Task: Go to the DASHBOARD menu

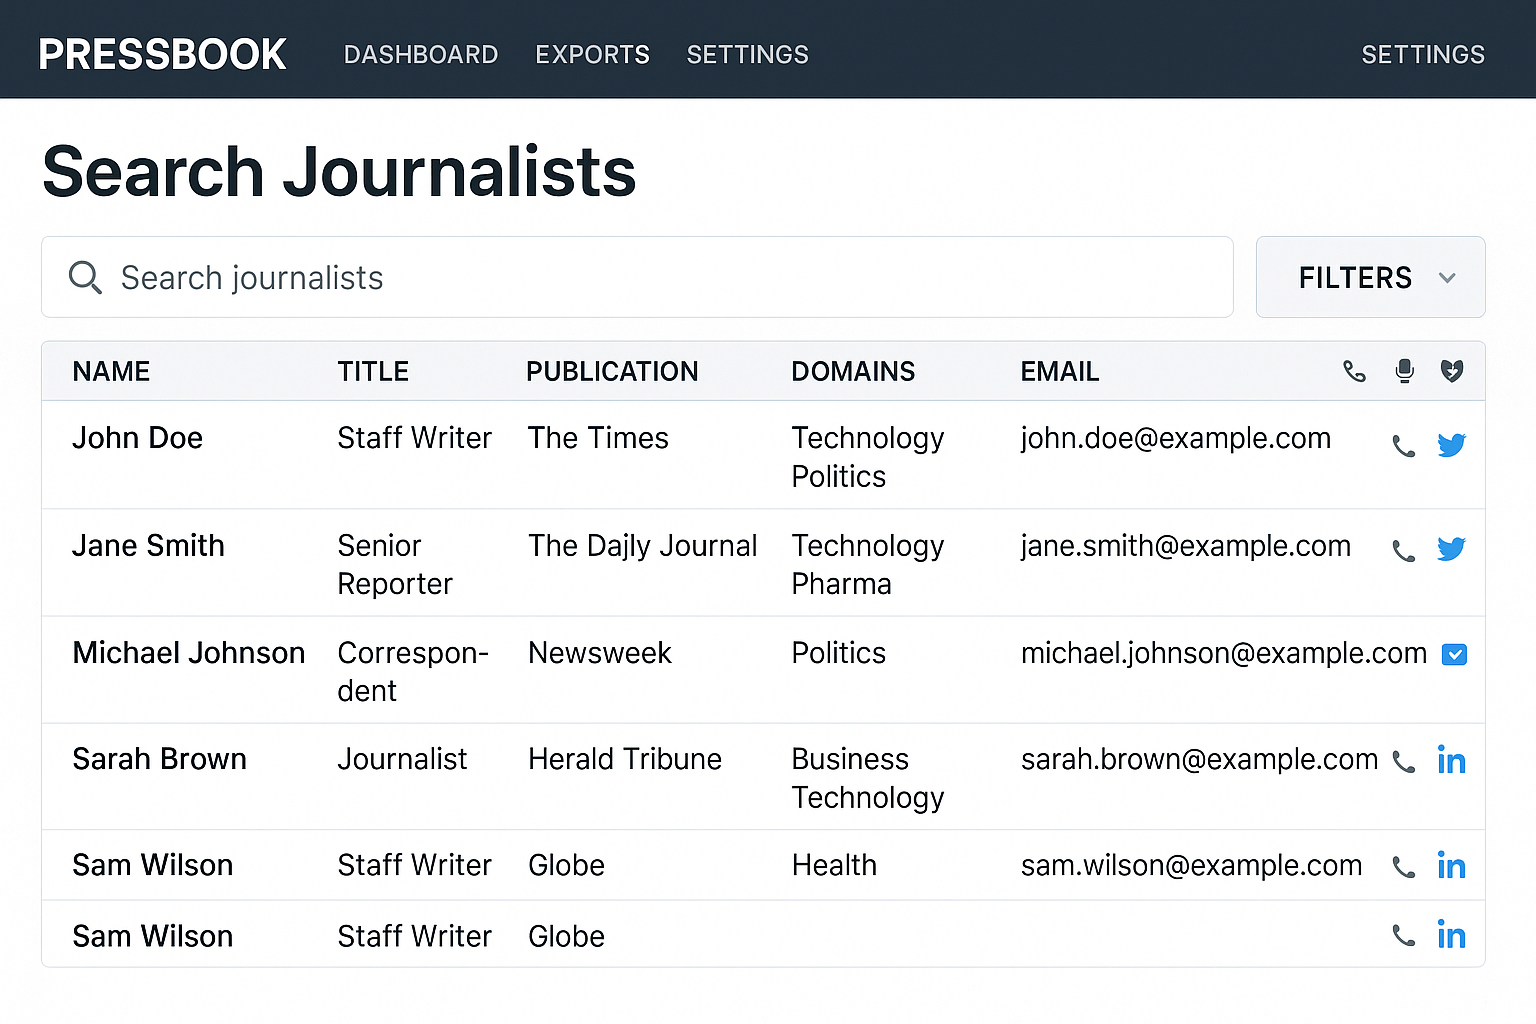Action: [x=421, y=54]
